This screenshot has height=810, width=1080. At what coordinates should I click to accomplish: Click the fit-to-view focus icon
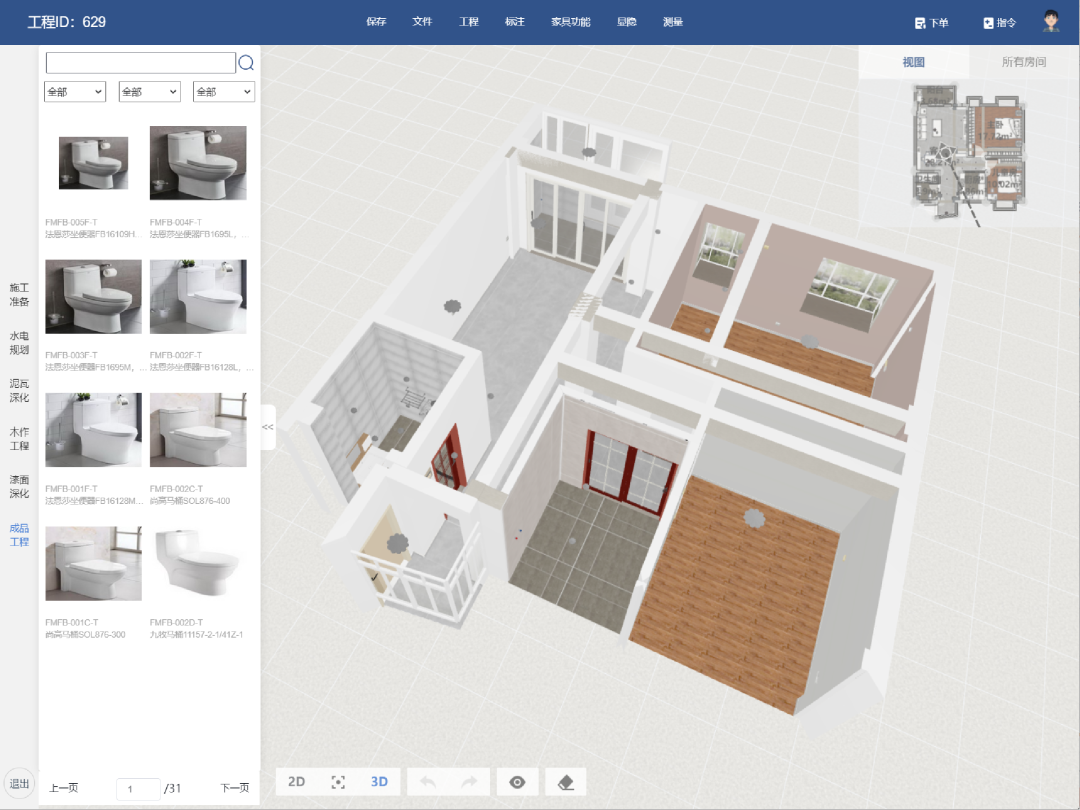(338, 782)
